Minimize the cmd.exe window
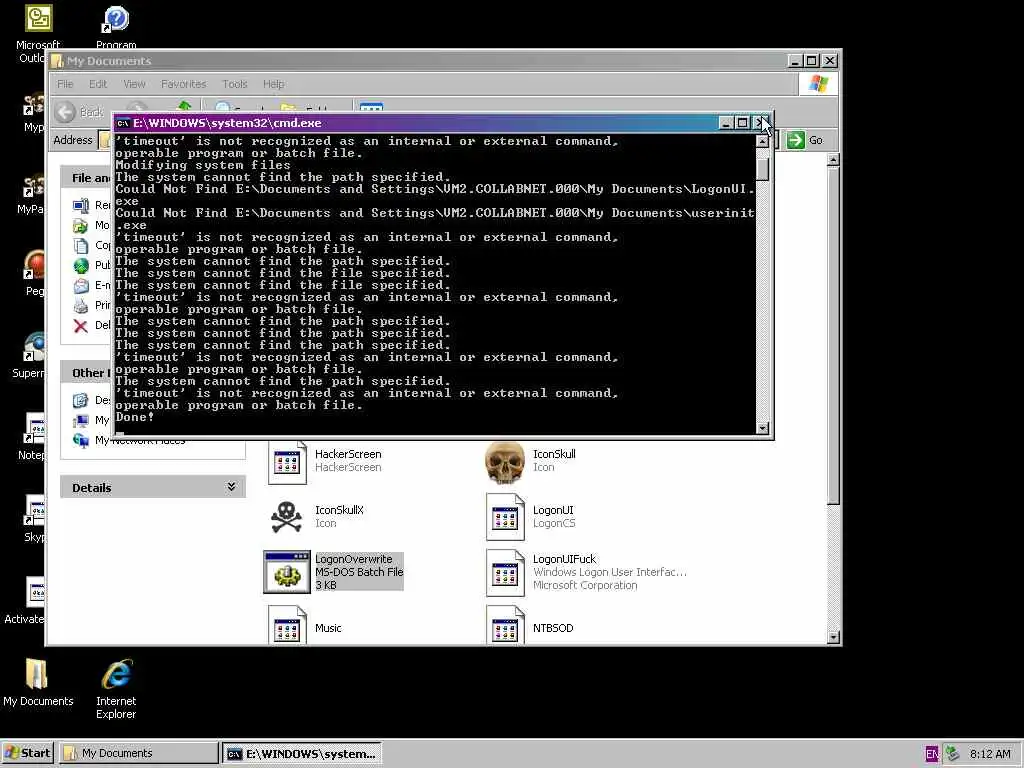The width and height of the screenshot is (1024, 768). [x=726, y=123]
